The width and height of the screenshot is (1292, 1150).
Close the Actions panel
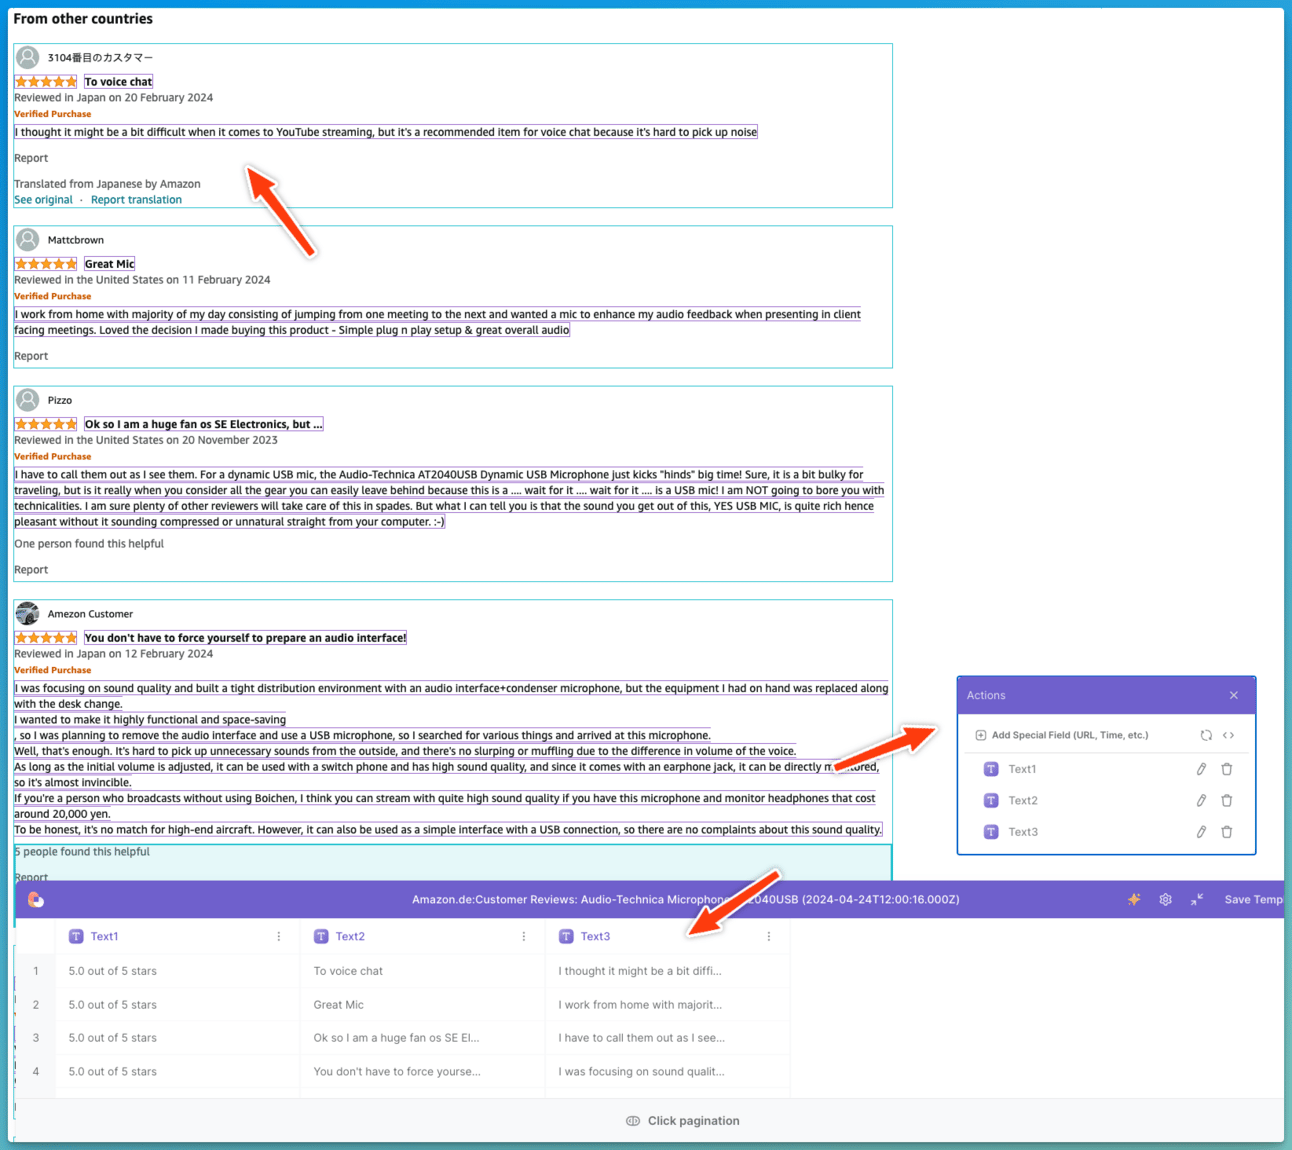point(1233,695)
